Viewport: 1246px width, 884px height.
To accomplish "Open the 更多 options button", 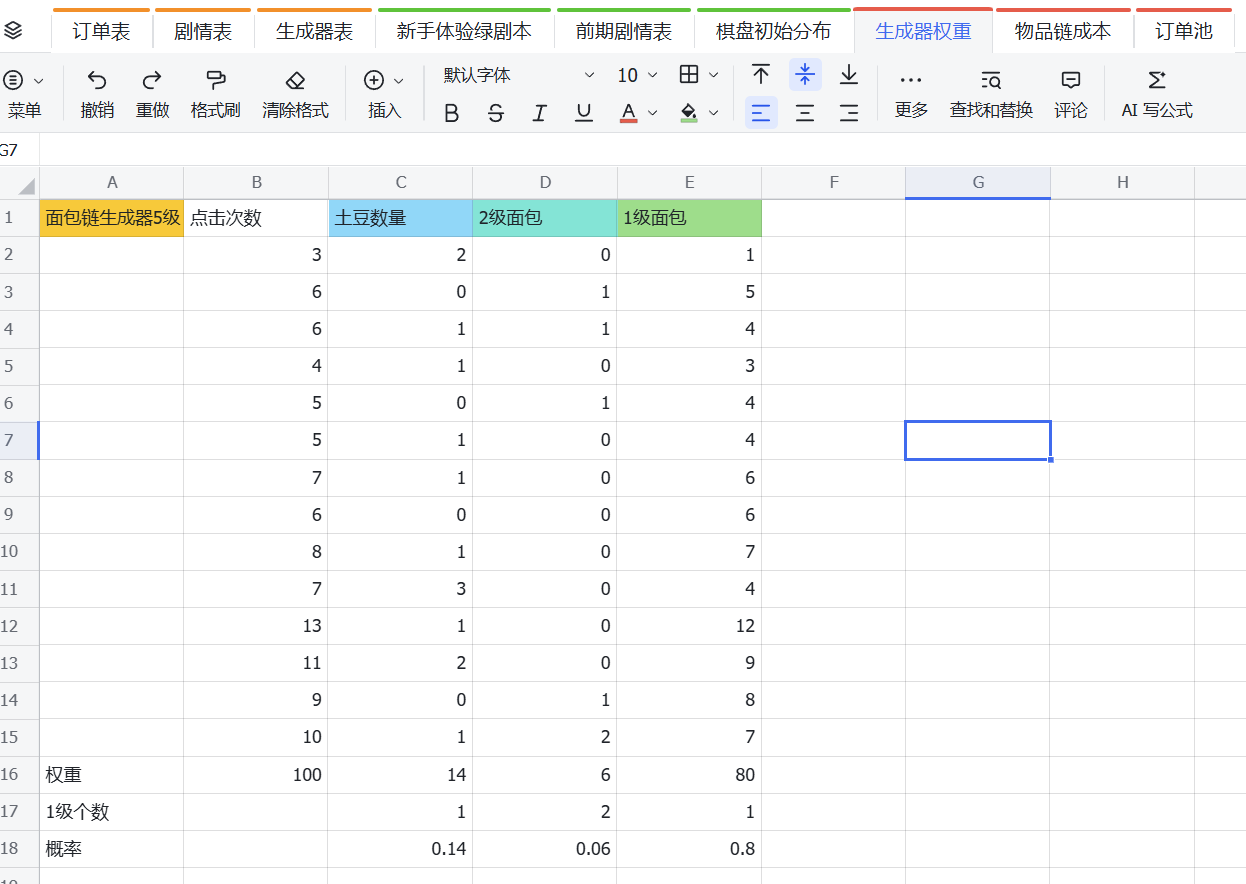I will pos(911,94).
